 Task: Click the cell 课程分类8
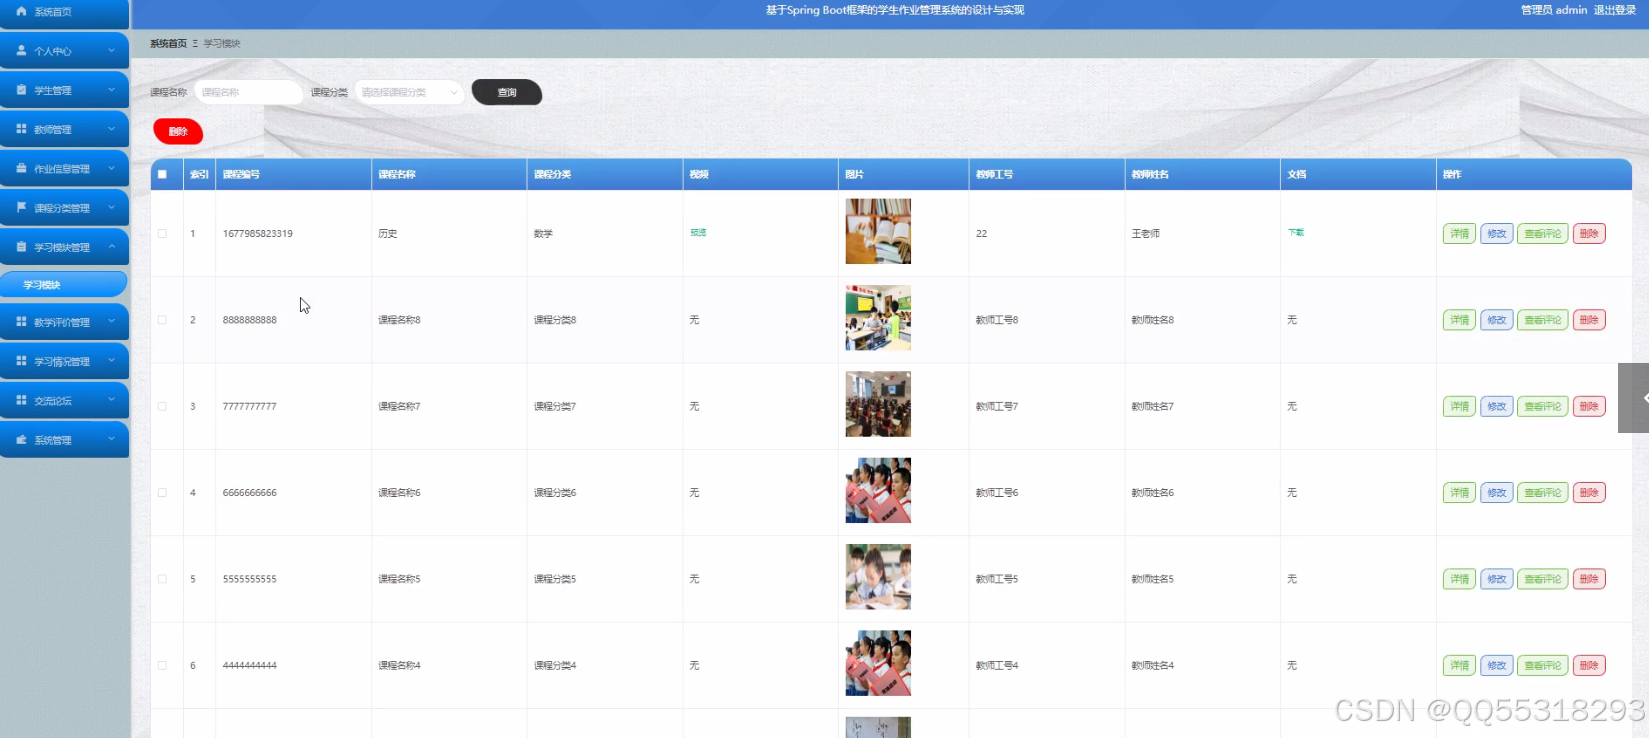click(555, 320)
